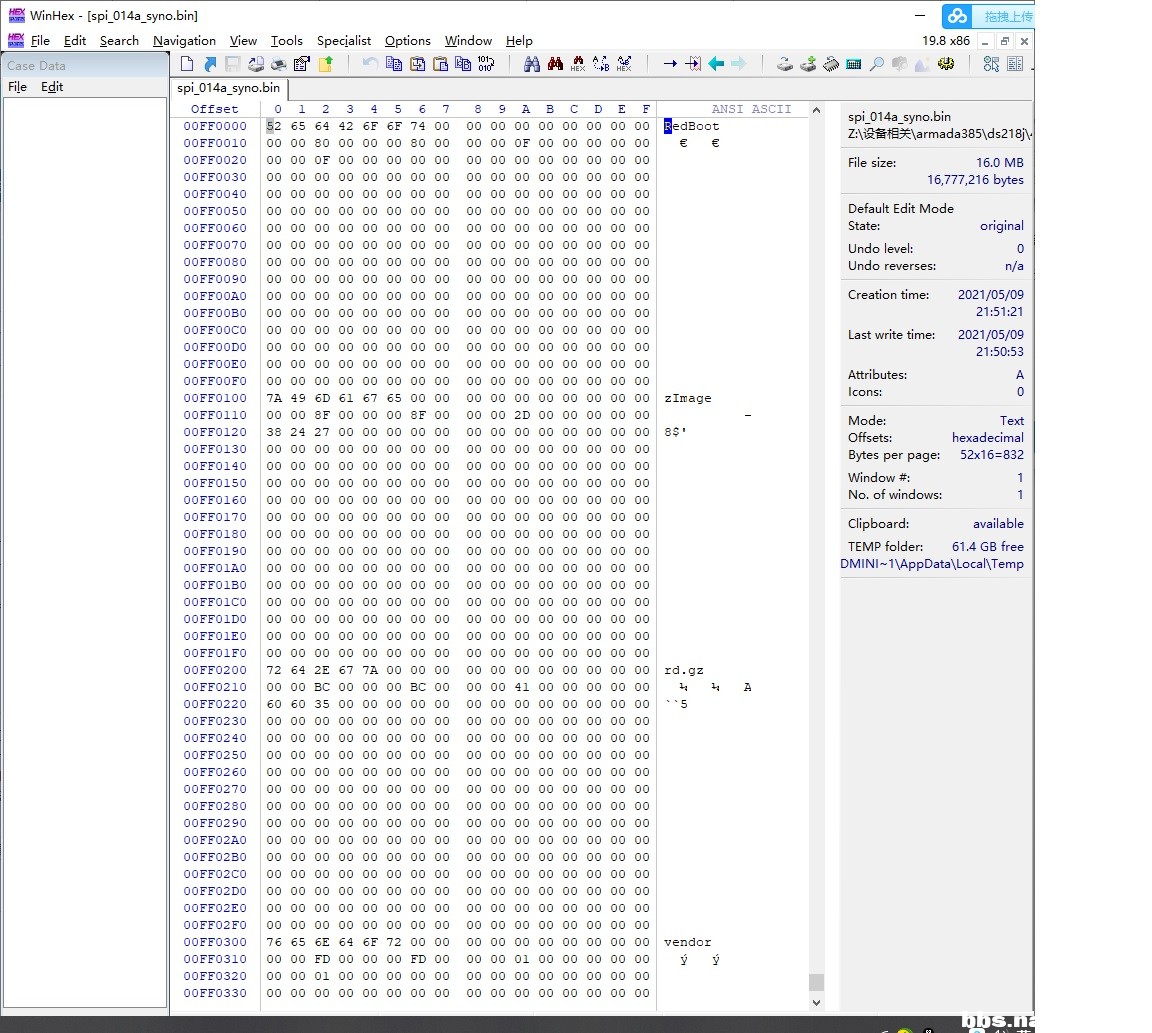This screenshot has width=1152, height=1033.
Task: Open the Options menu
Action: click(408, 40)
